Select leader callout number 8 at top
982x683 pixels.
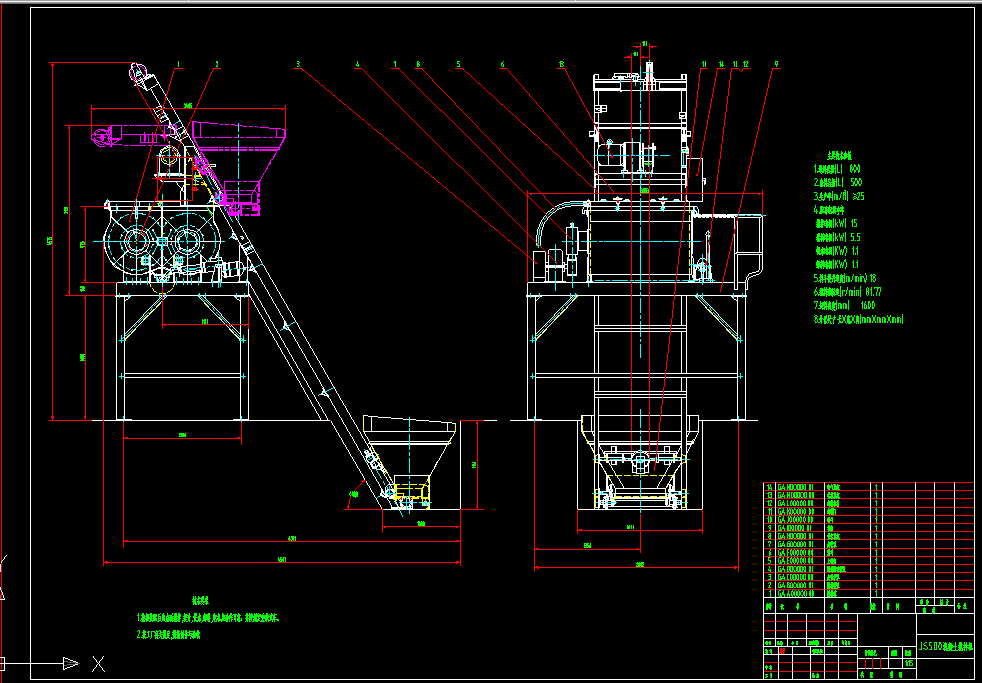click(418, 64)
